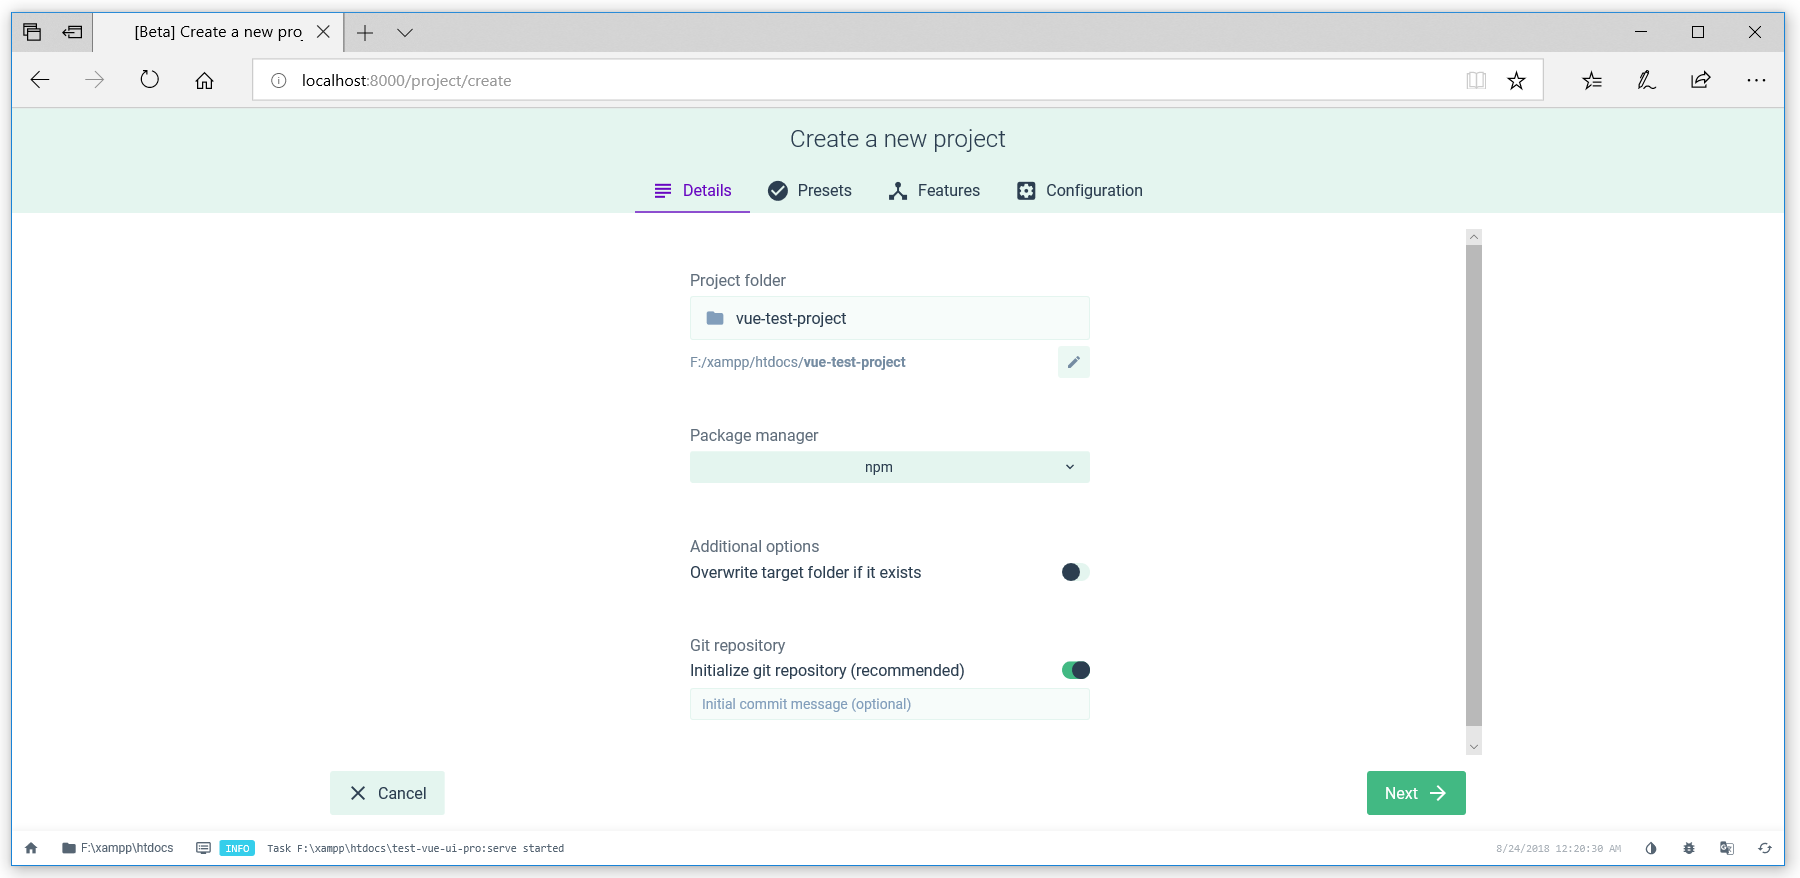Screen dimensions: 1800x878
Task: Click the Cancel button
Action: (387, 793)
